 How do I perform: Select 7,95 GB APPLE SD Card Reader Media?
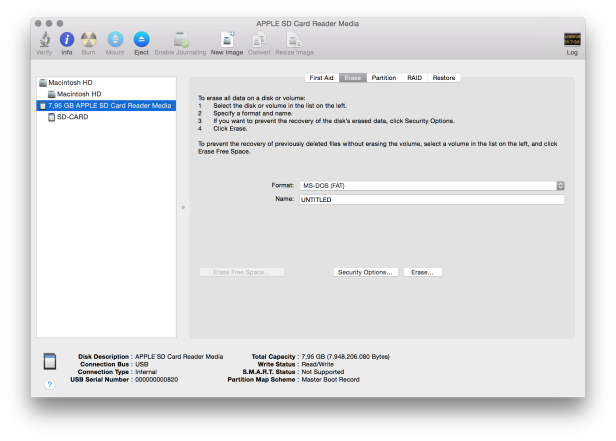(106, 105)
